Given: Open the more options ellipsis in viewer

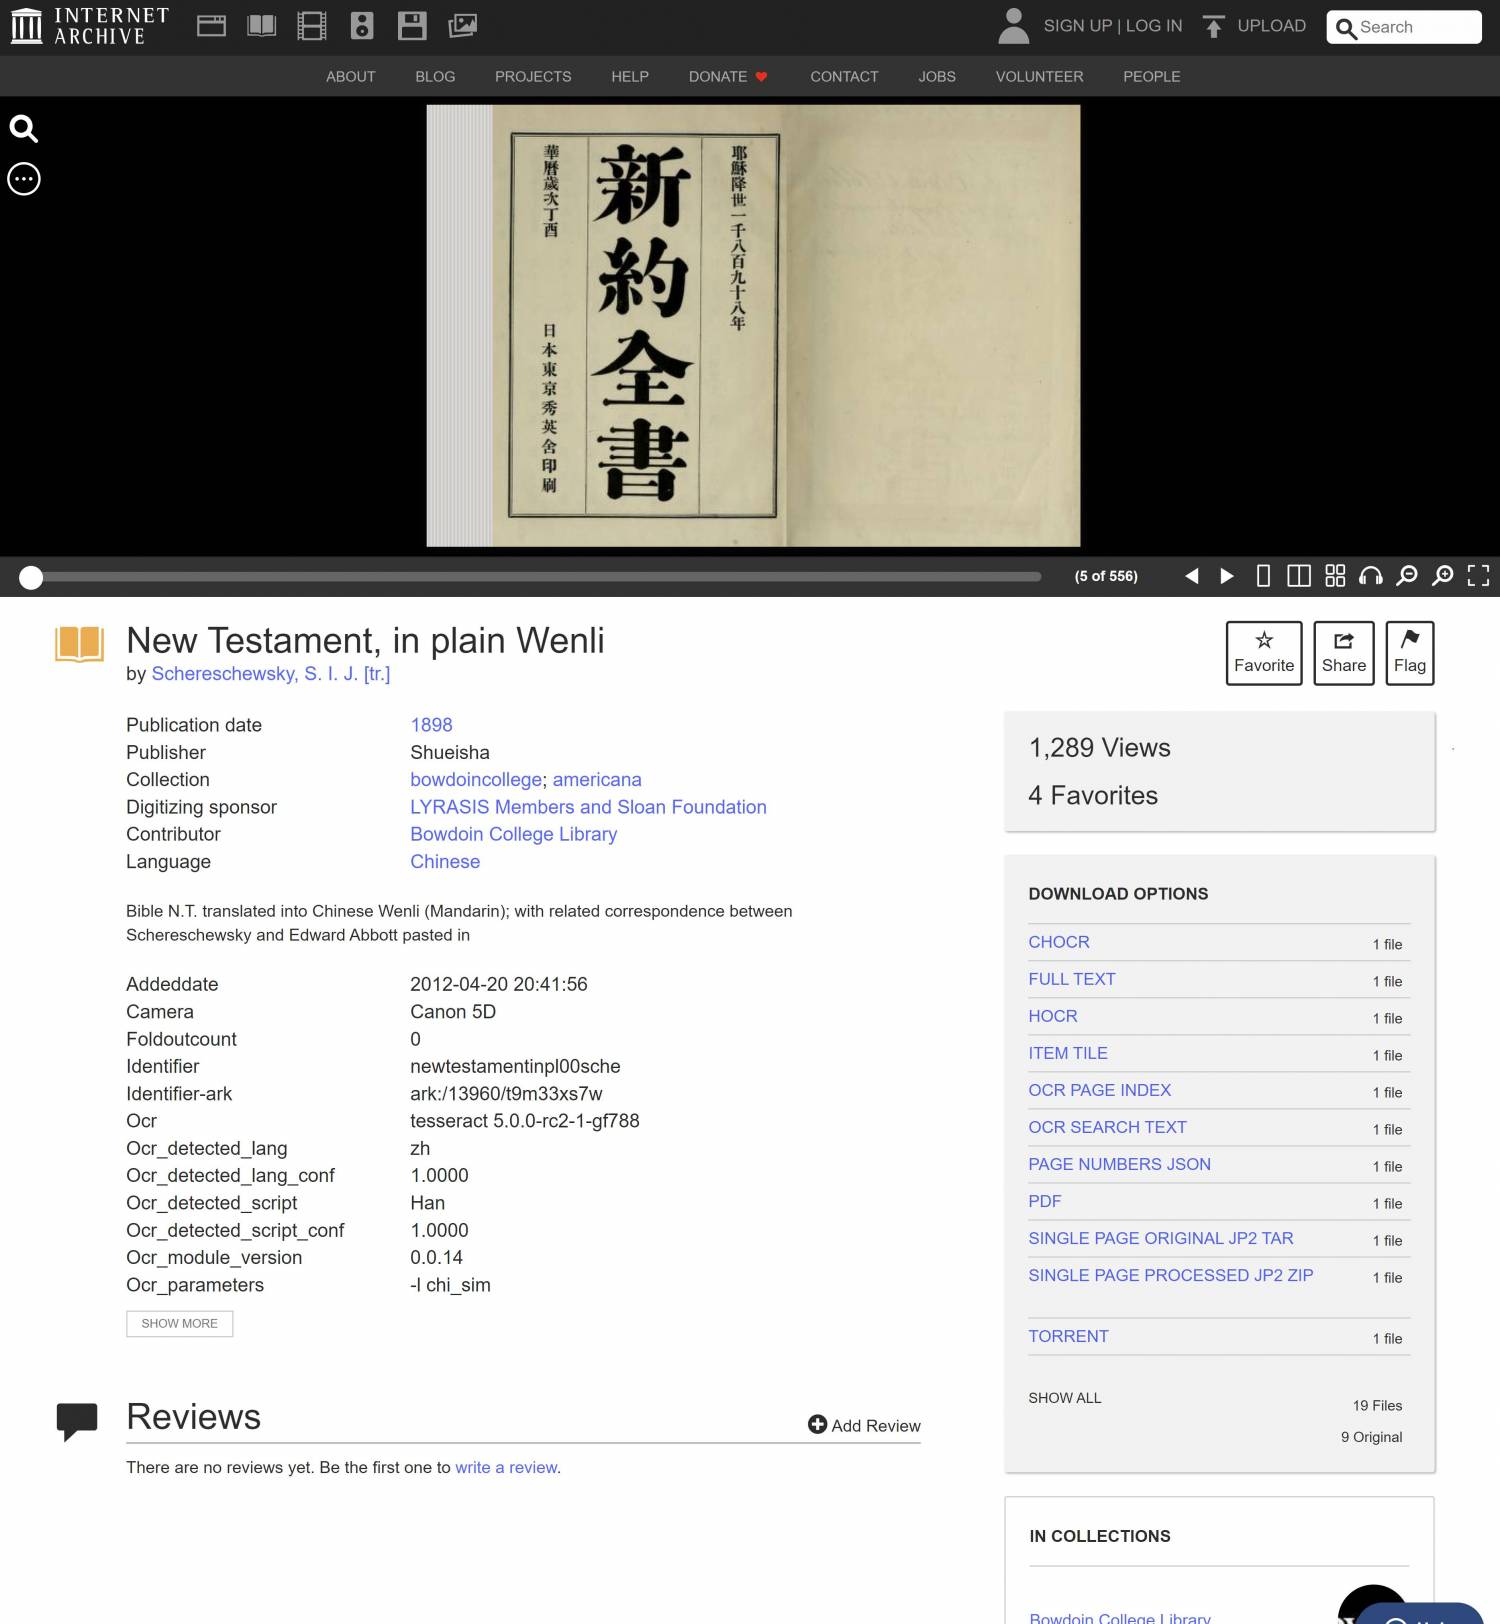Looking at the screenshot, I should (x=24, y=179).
